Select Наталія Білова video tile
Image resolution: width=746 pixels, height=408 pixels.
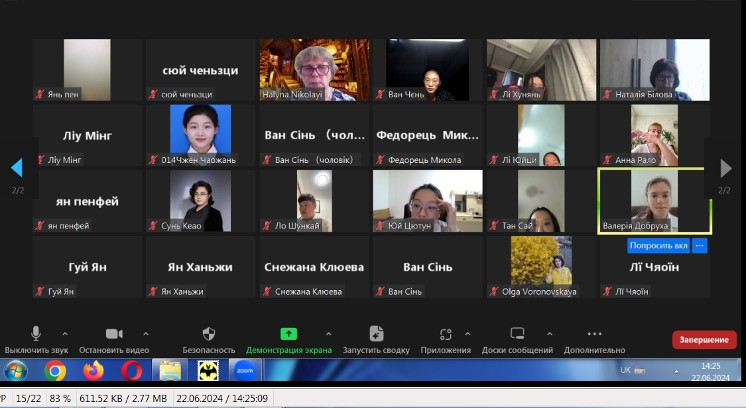coord(655,70)
